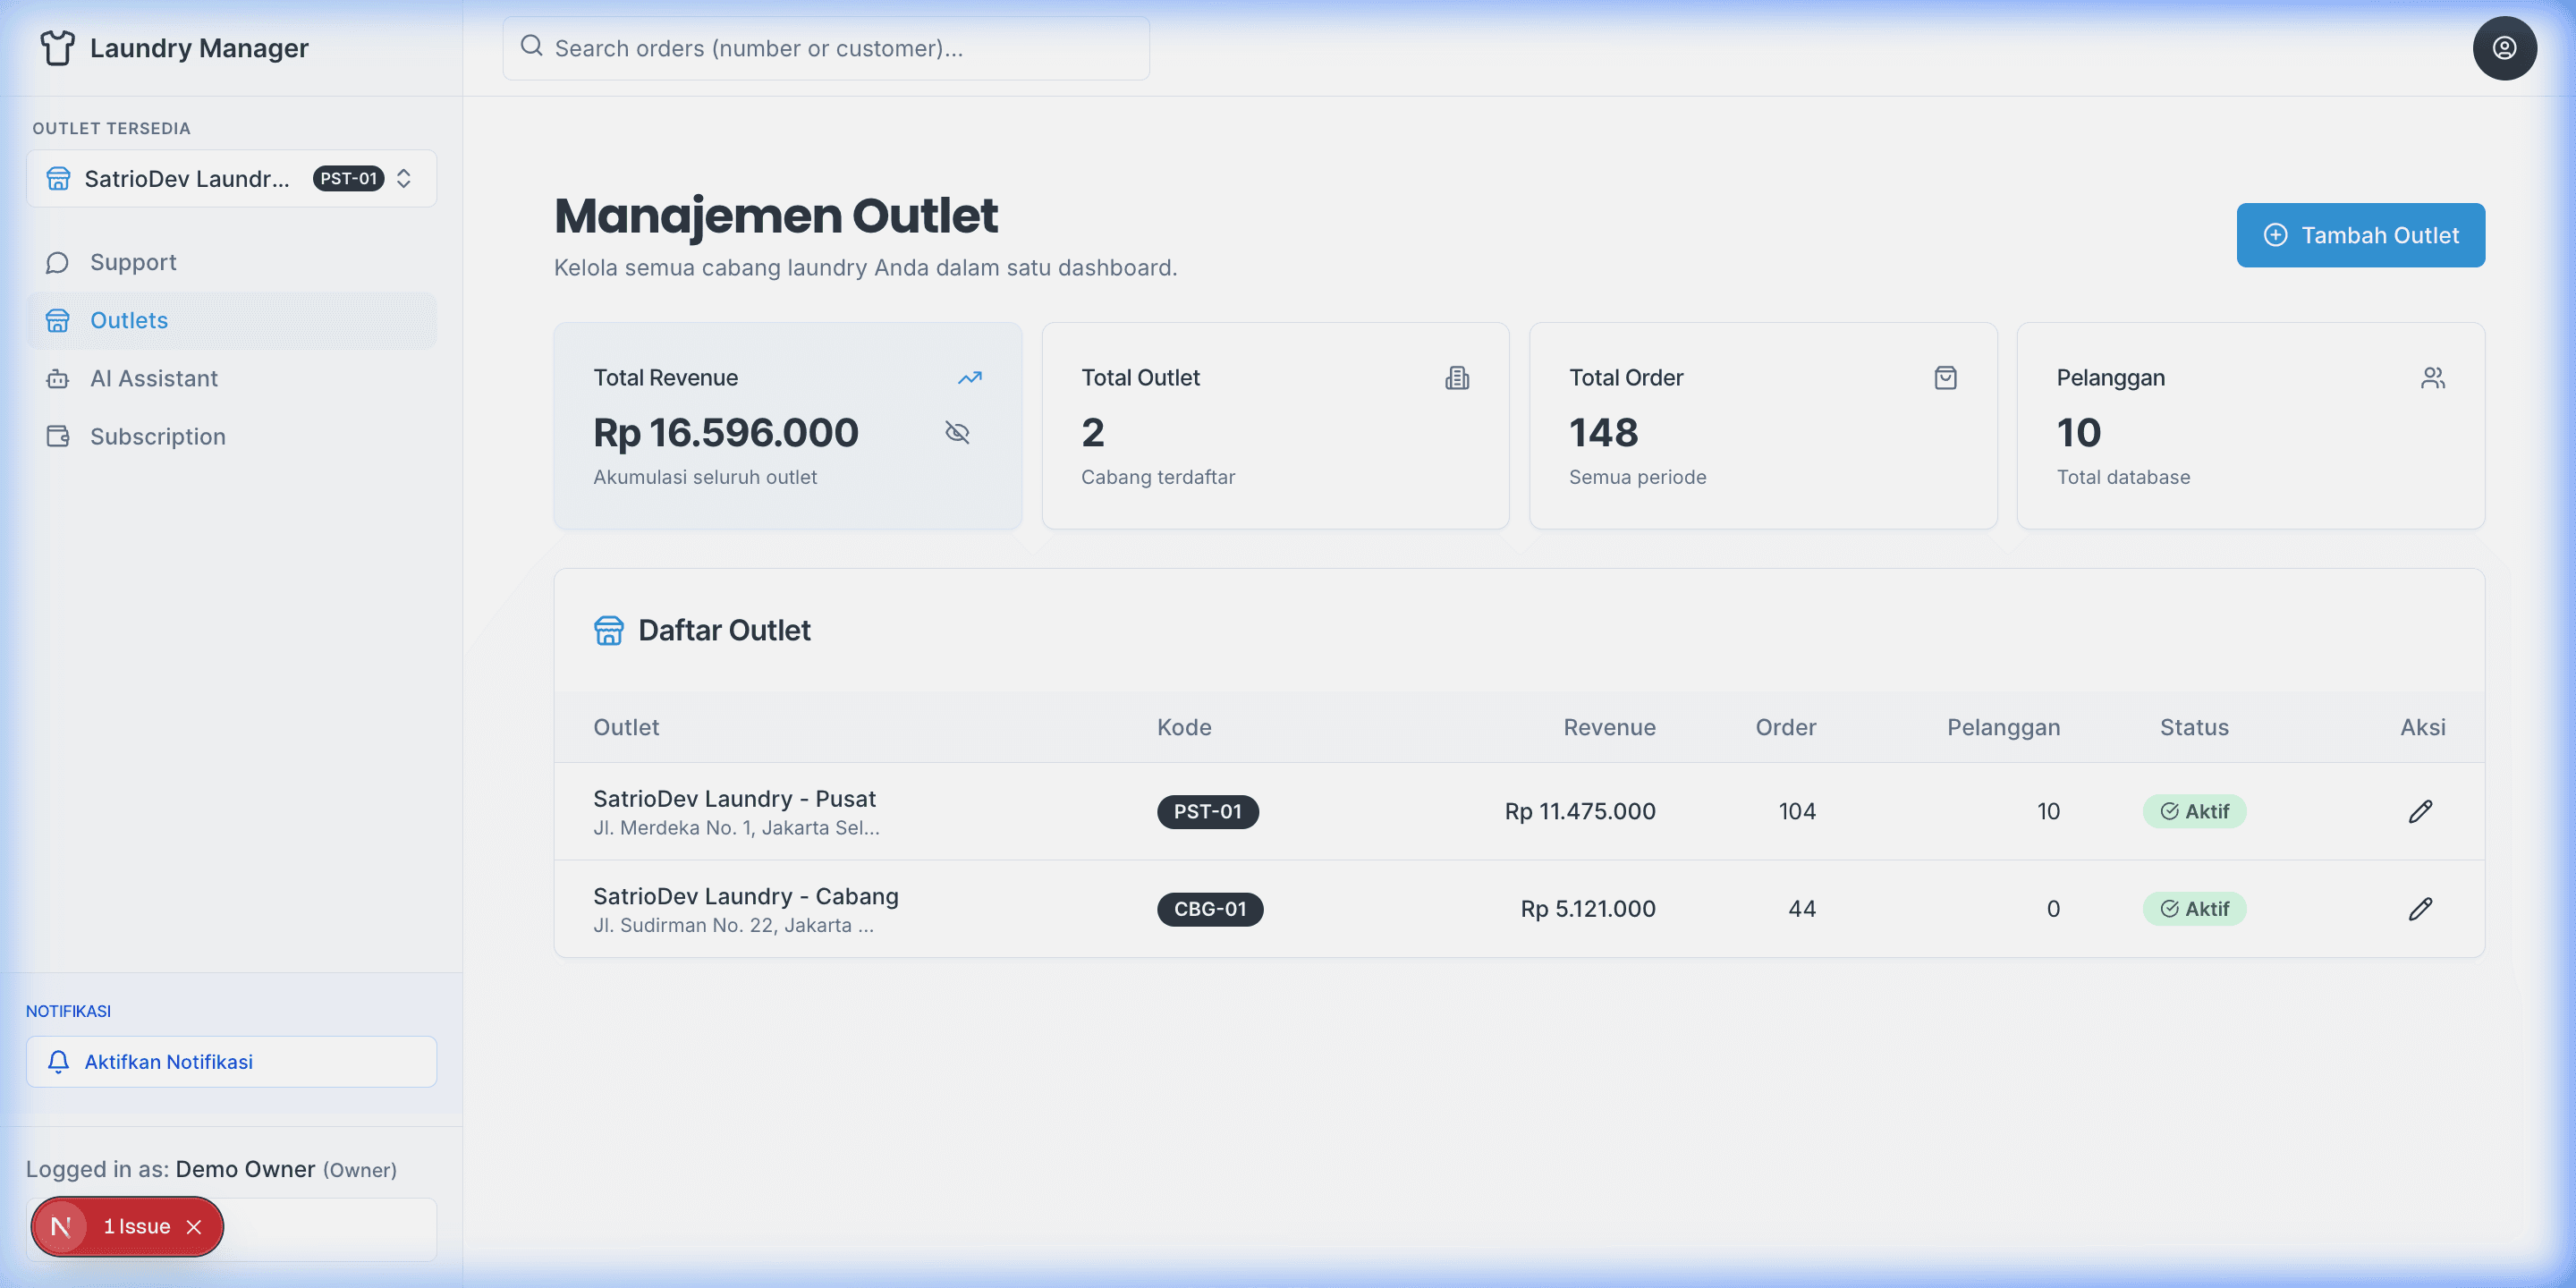Click the Laundry Manager shirt logo
The height and width of the screenshot is (1288, 2576).
57,48
